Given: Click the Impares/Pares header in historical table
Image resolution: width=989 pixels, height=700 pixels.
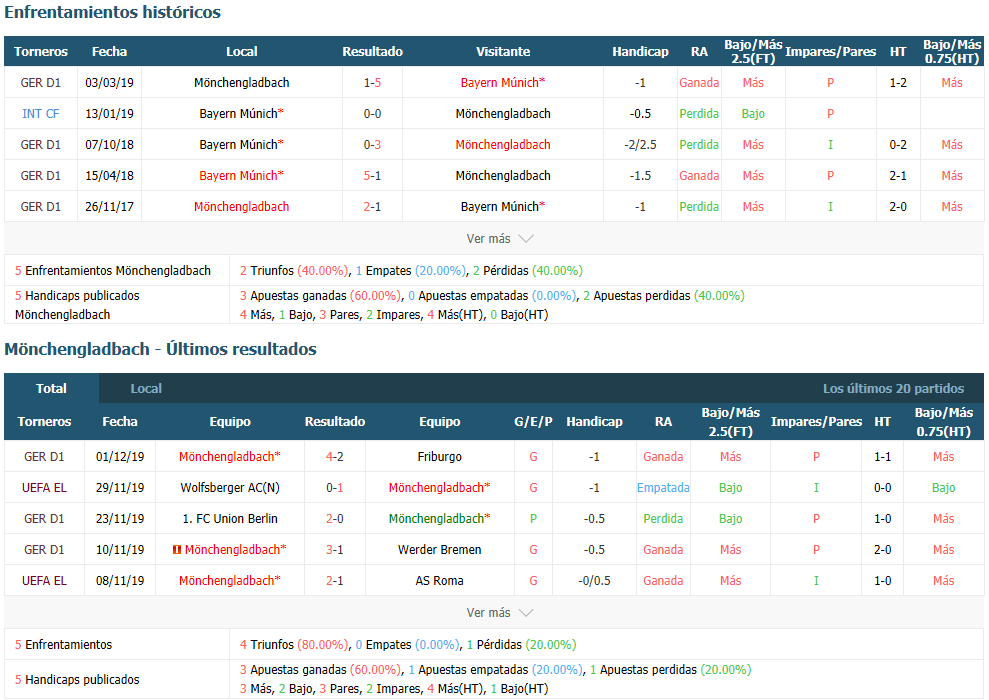Looking at the screenshot, I should tap(830, 52).
